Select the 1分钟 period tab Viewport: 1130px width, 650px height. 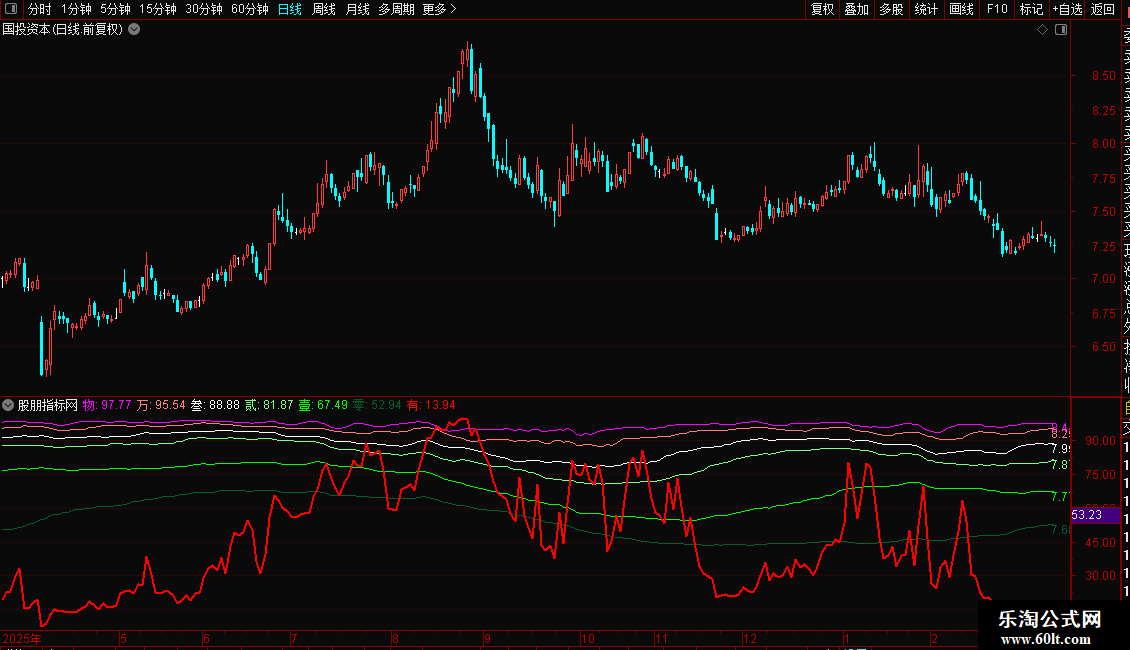click(x=76, y=9)
